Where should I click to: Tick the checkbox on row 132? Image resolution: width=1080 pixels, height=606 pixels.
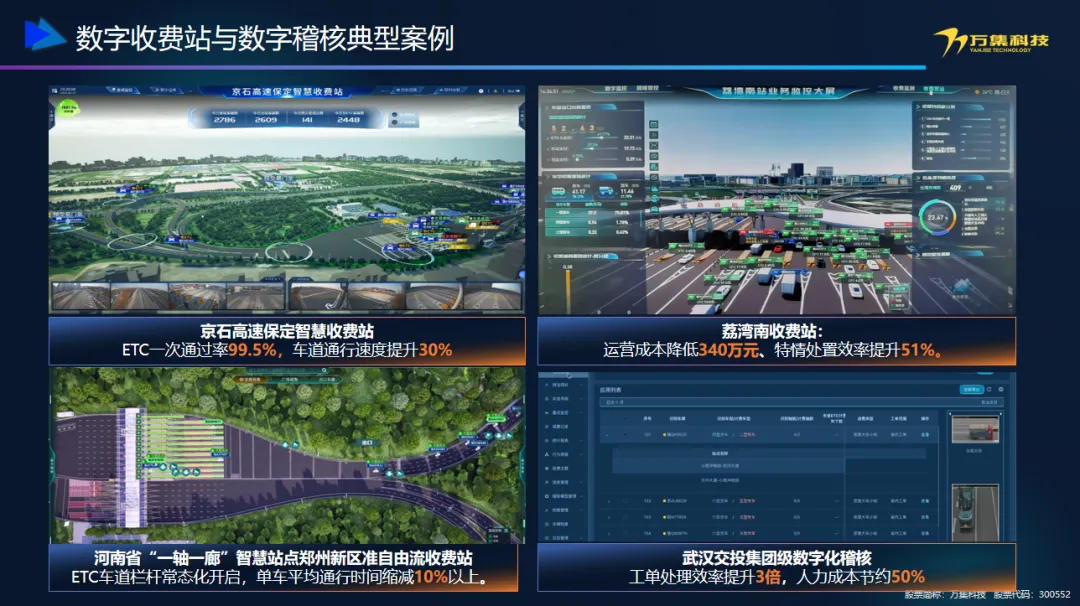625,501
